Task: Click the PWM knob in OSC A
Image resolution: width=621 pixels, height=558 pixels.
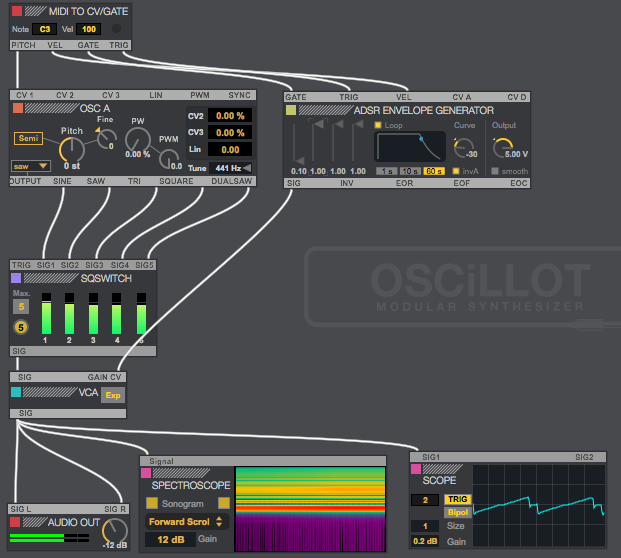Action: [169, 159]
